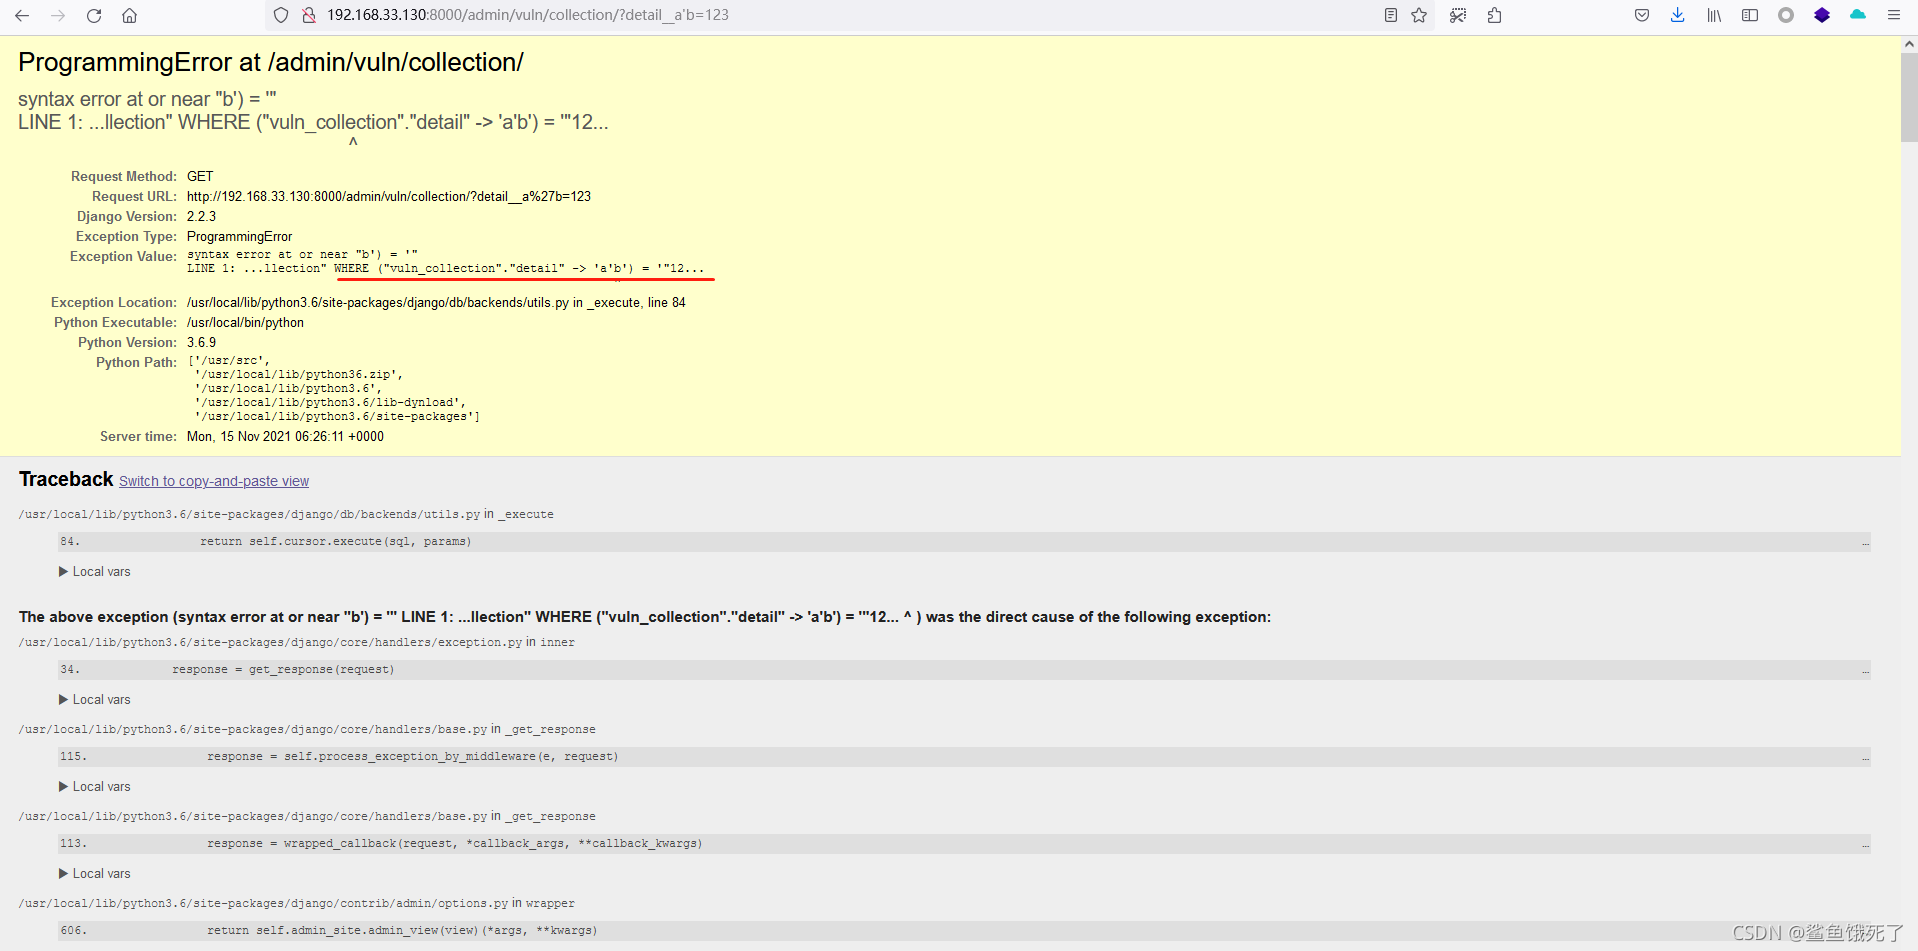1918x951 pixels.
Task: Open the screenshot tool icon
Action: click(x=1458, y=15)
